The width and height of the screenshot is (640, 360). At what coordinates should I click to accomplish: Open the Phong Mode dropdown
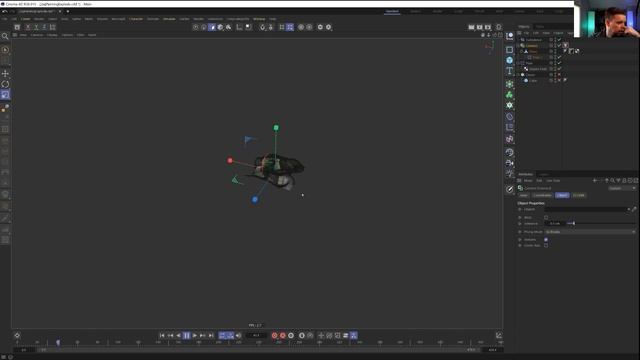coord(590,232)
